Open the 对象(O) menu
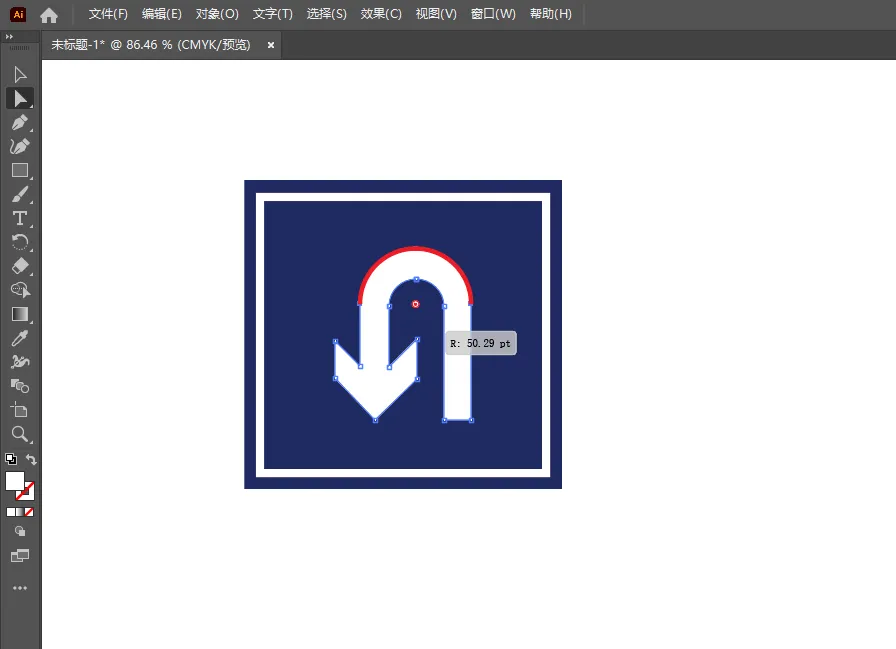 (217, 14)
